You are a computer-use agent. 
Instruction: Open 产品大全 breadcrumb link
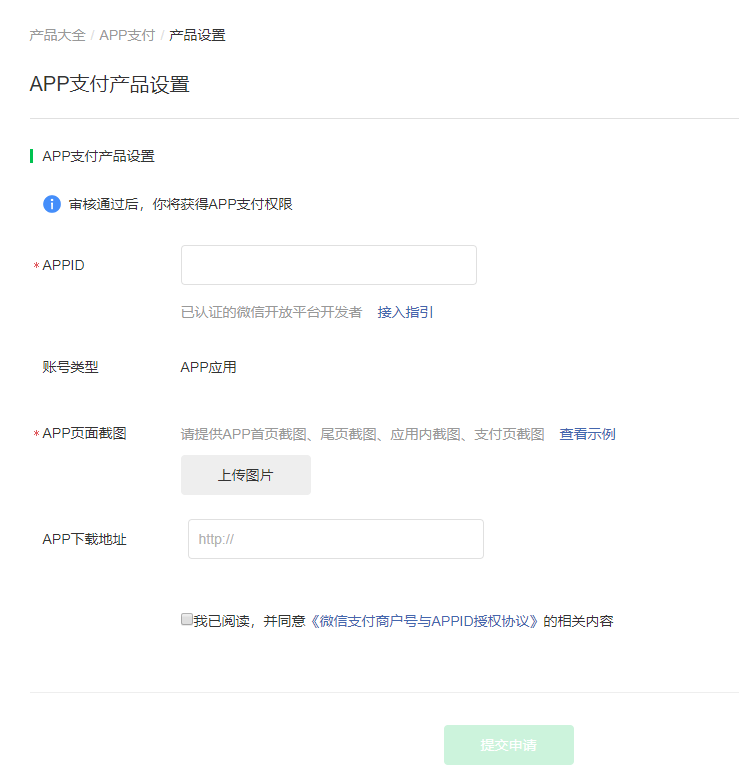[57, 35]
